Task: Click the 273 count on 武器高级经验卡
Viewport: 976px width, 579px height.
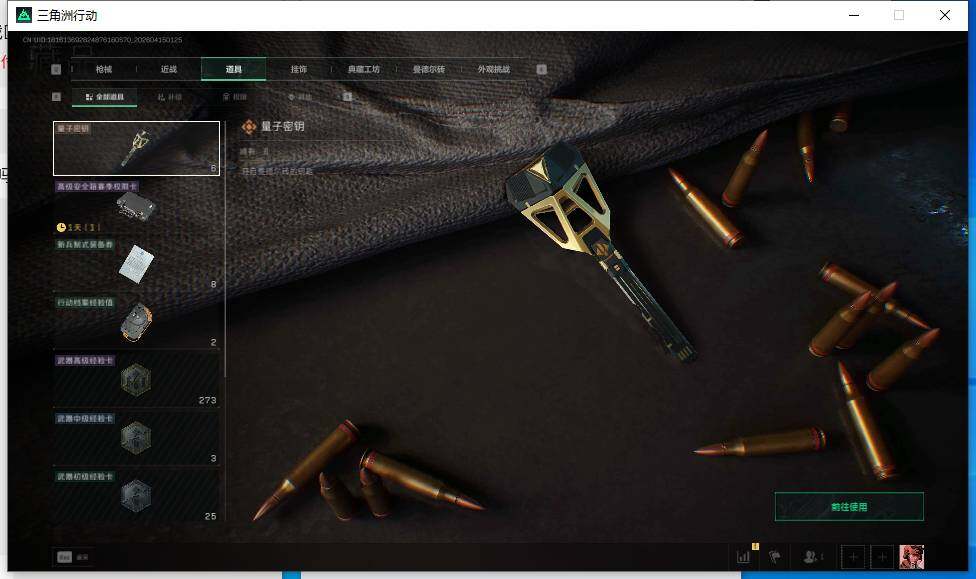Action: point(207,400)
